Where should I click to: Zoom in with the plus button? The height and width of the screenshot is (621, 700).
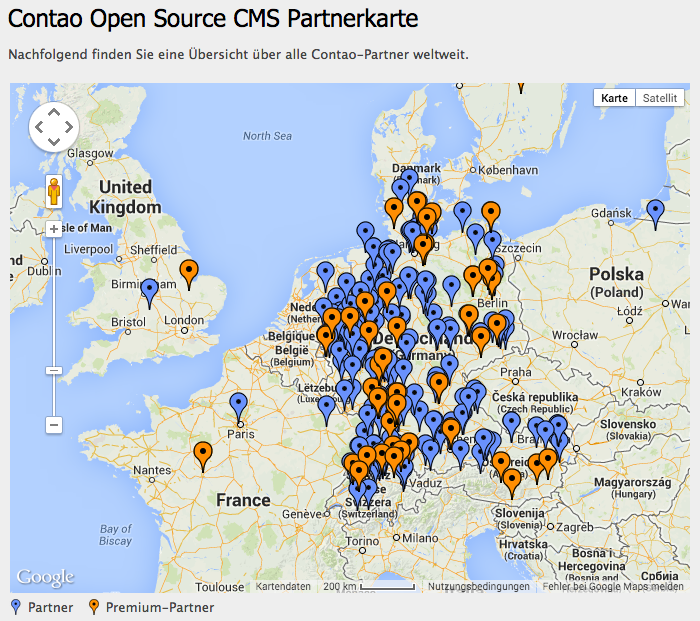pyautogui.click(x=54, y=229)
